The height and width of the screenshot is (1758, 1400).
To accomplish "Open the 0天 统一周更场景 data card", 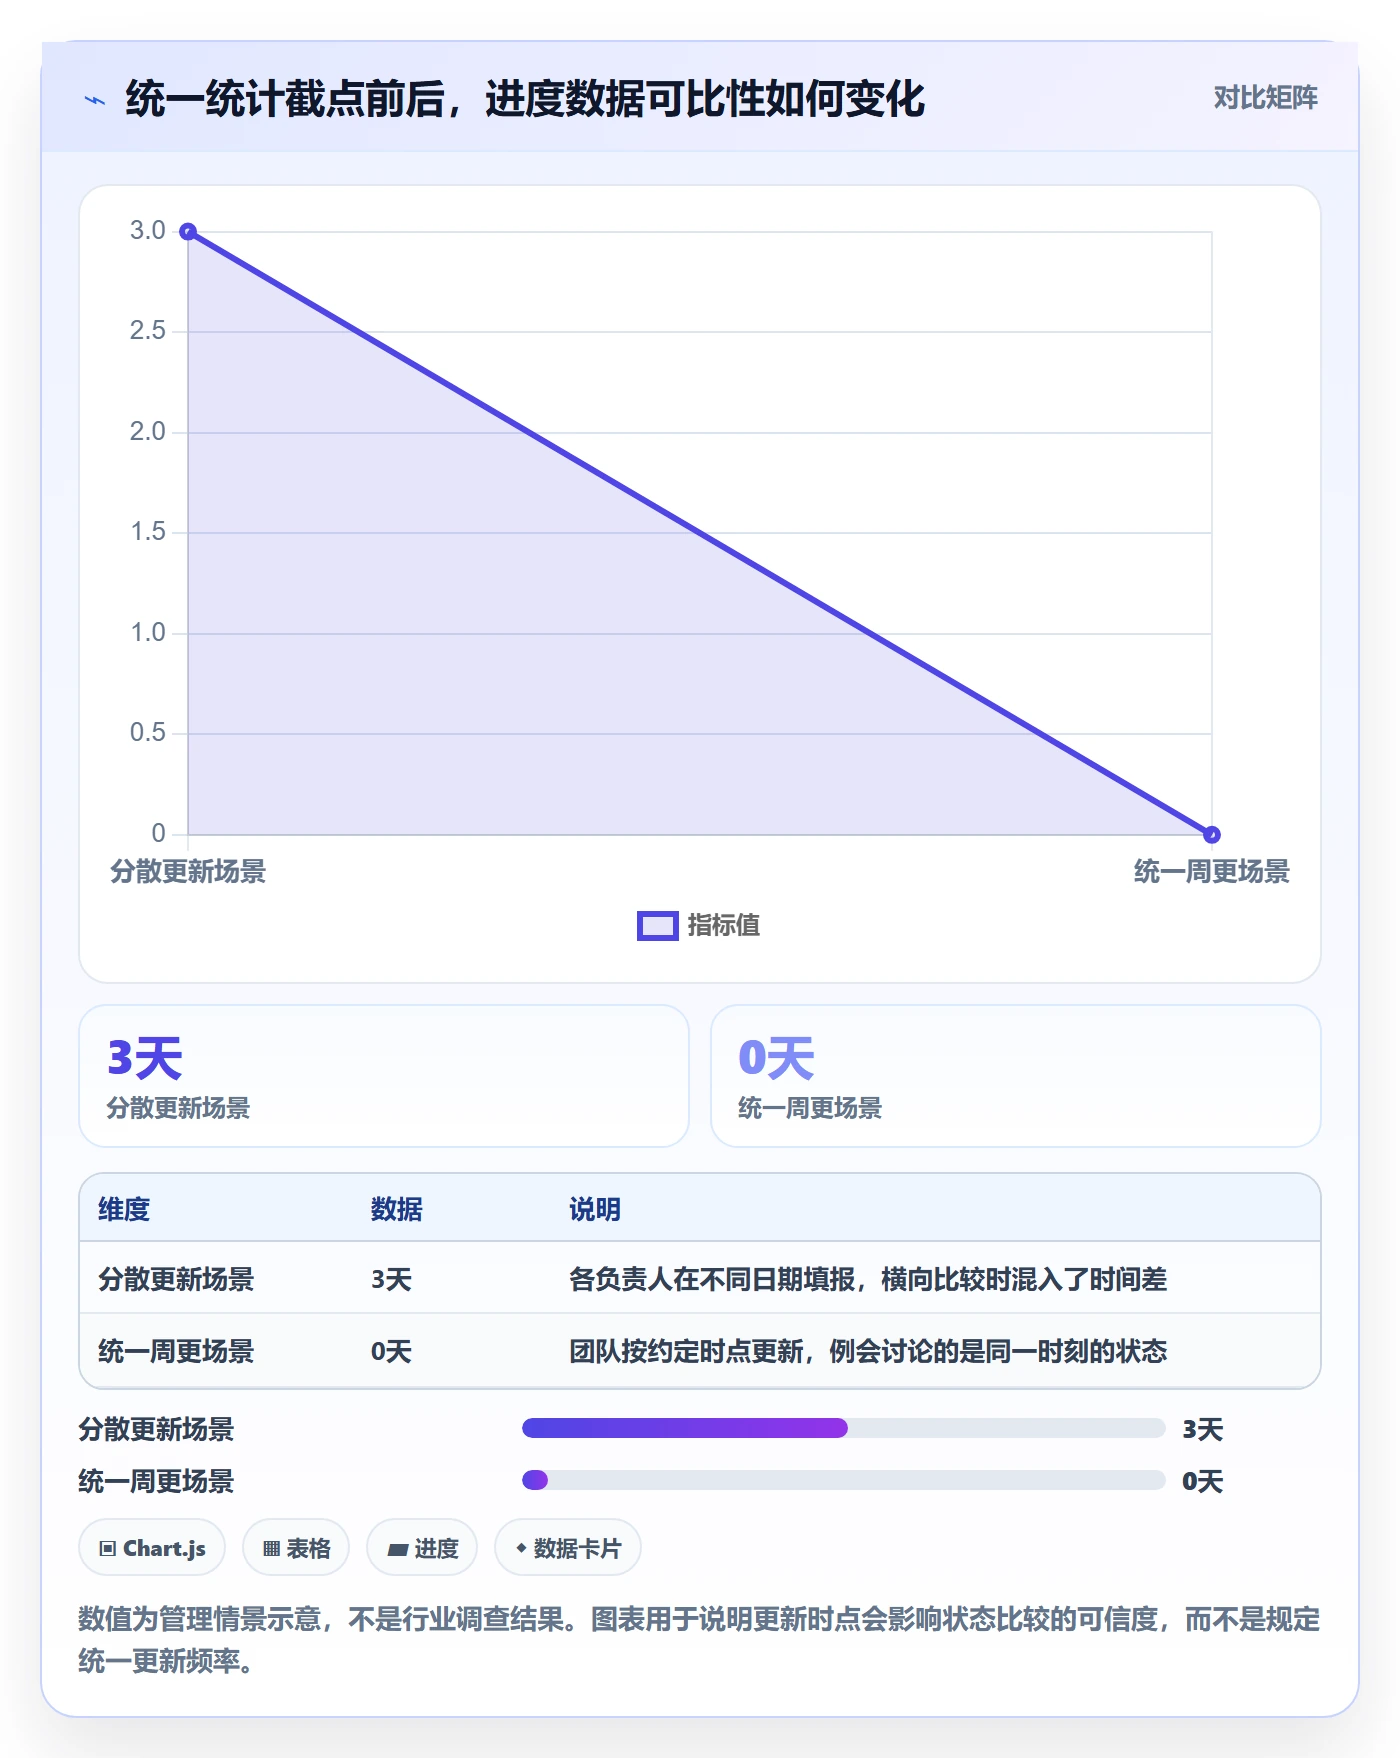I will click(1015, 1076).
